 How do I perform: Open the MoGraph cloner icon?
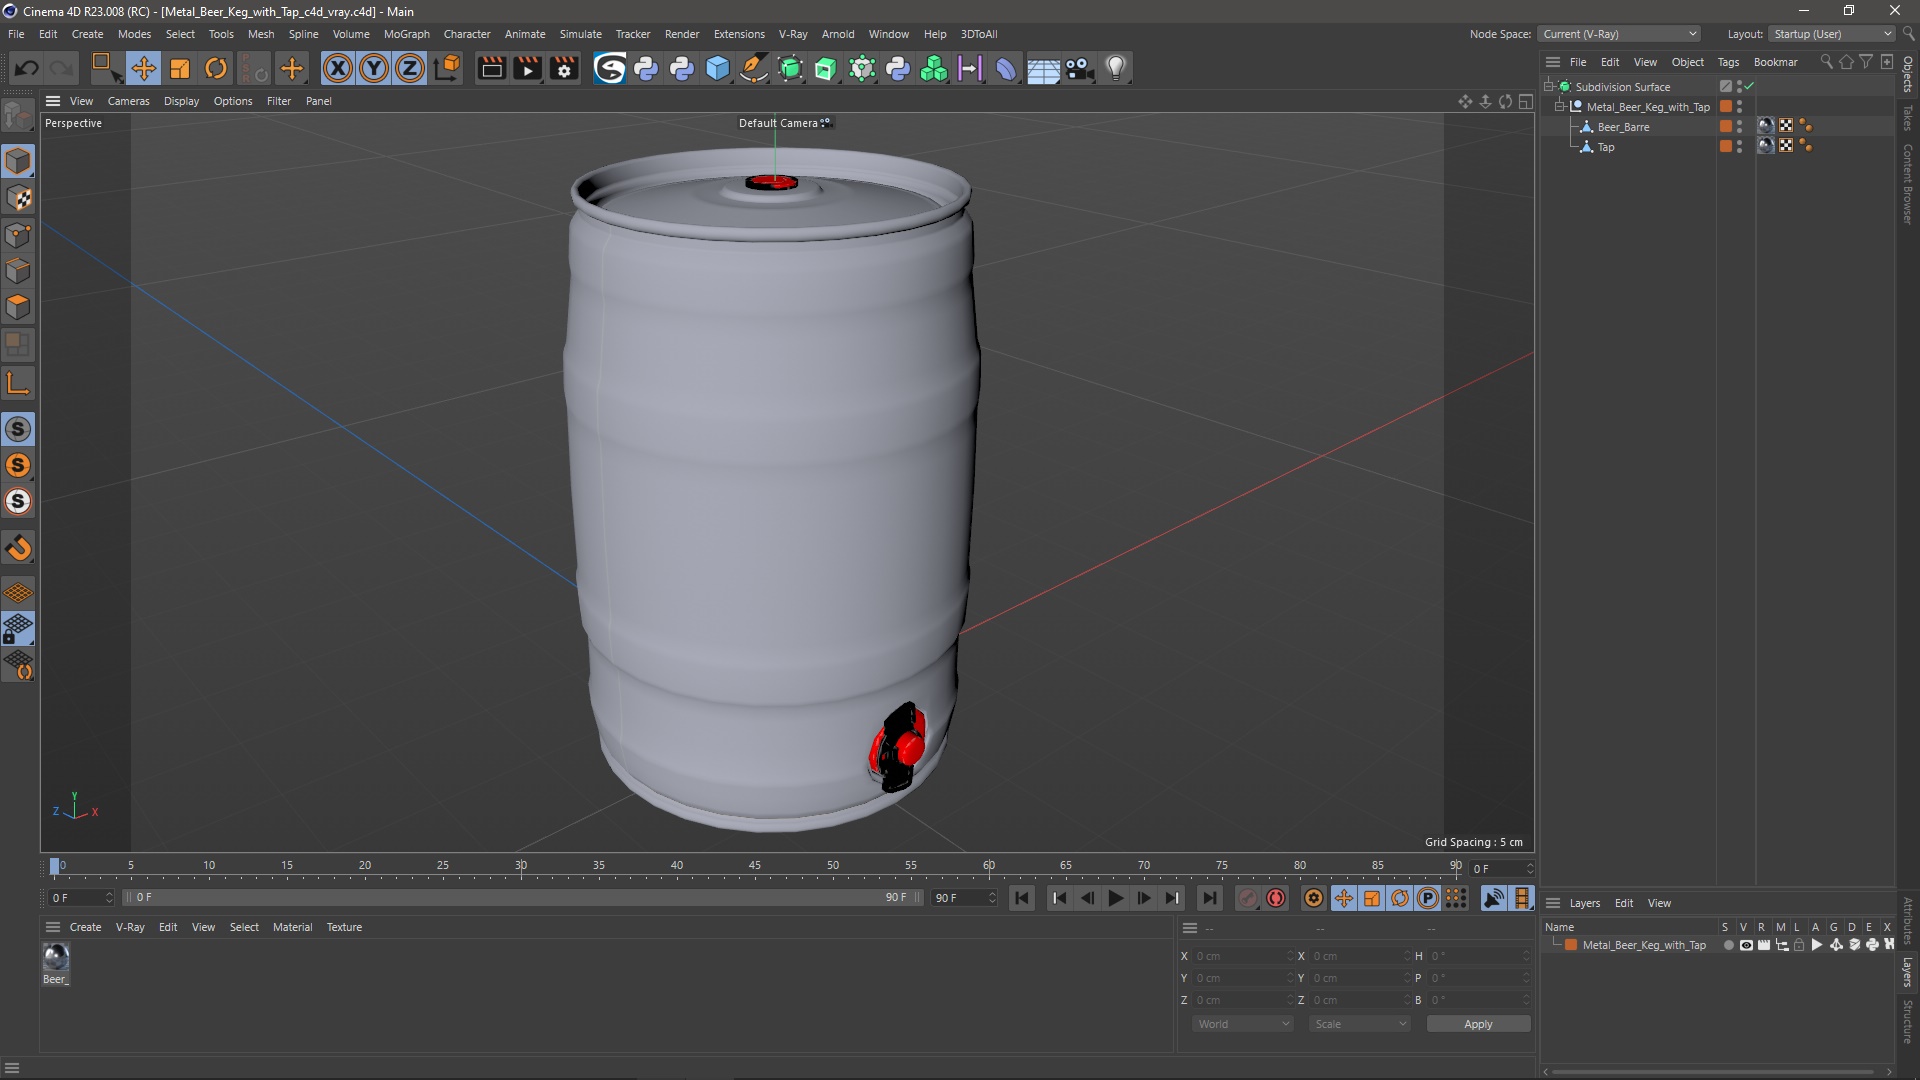coord(934,68)
